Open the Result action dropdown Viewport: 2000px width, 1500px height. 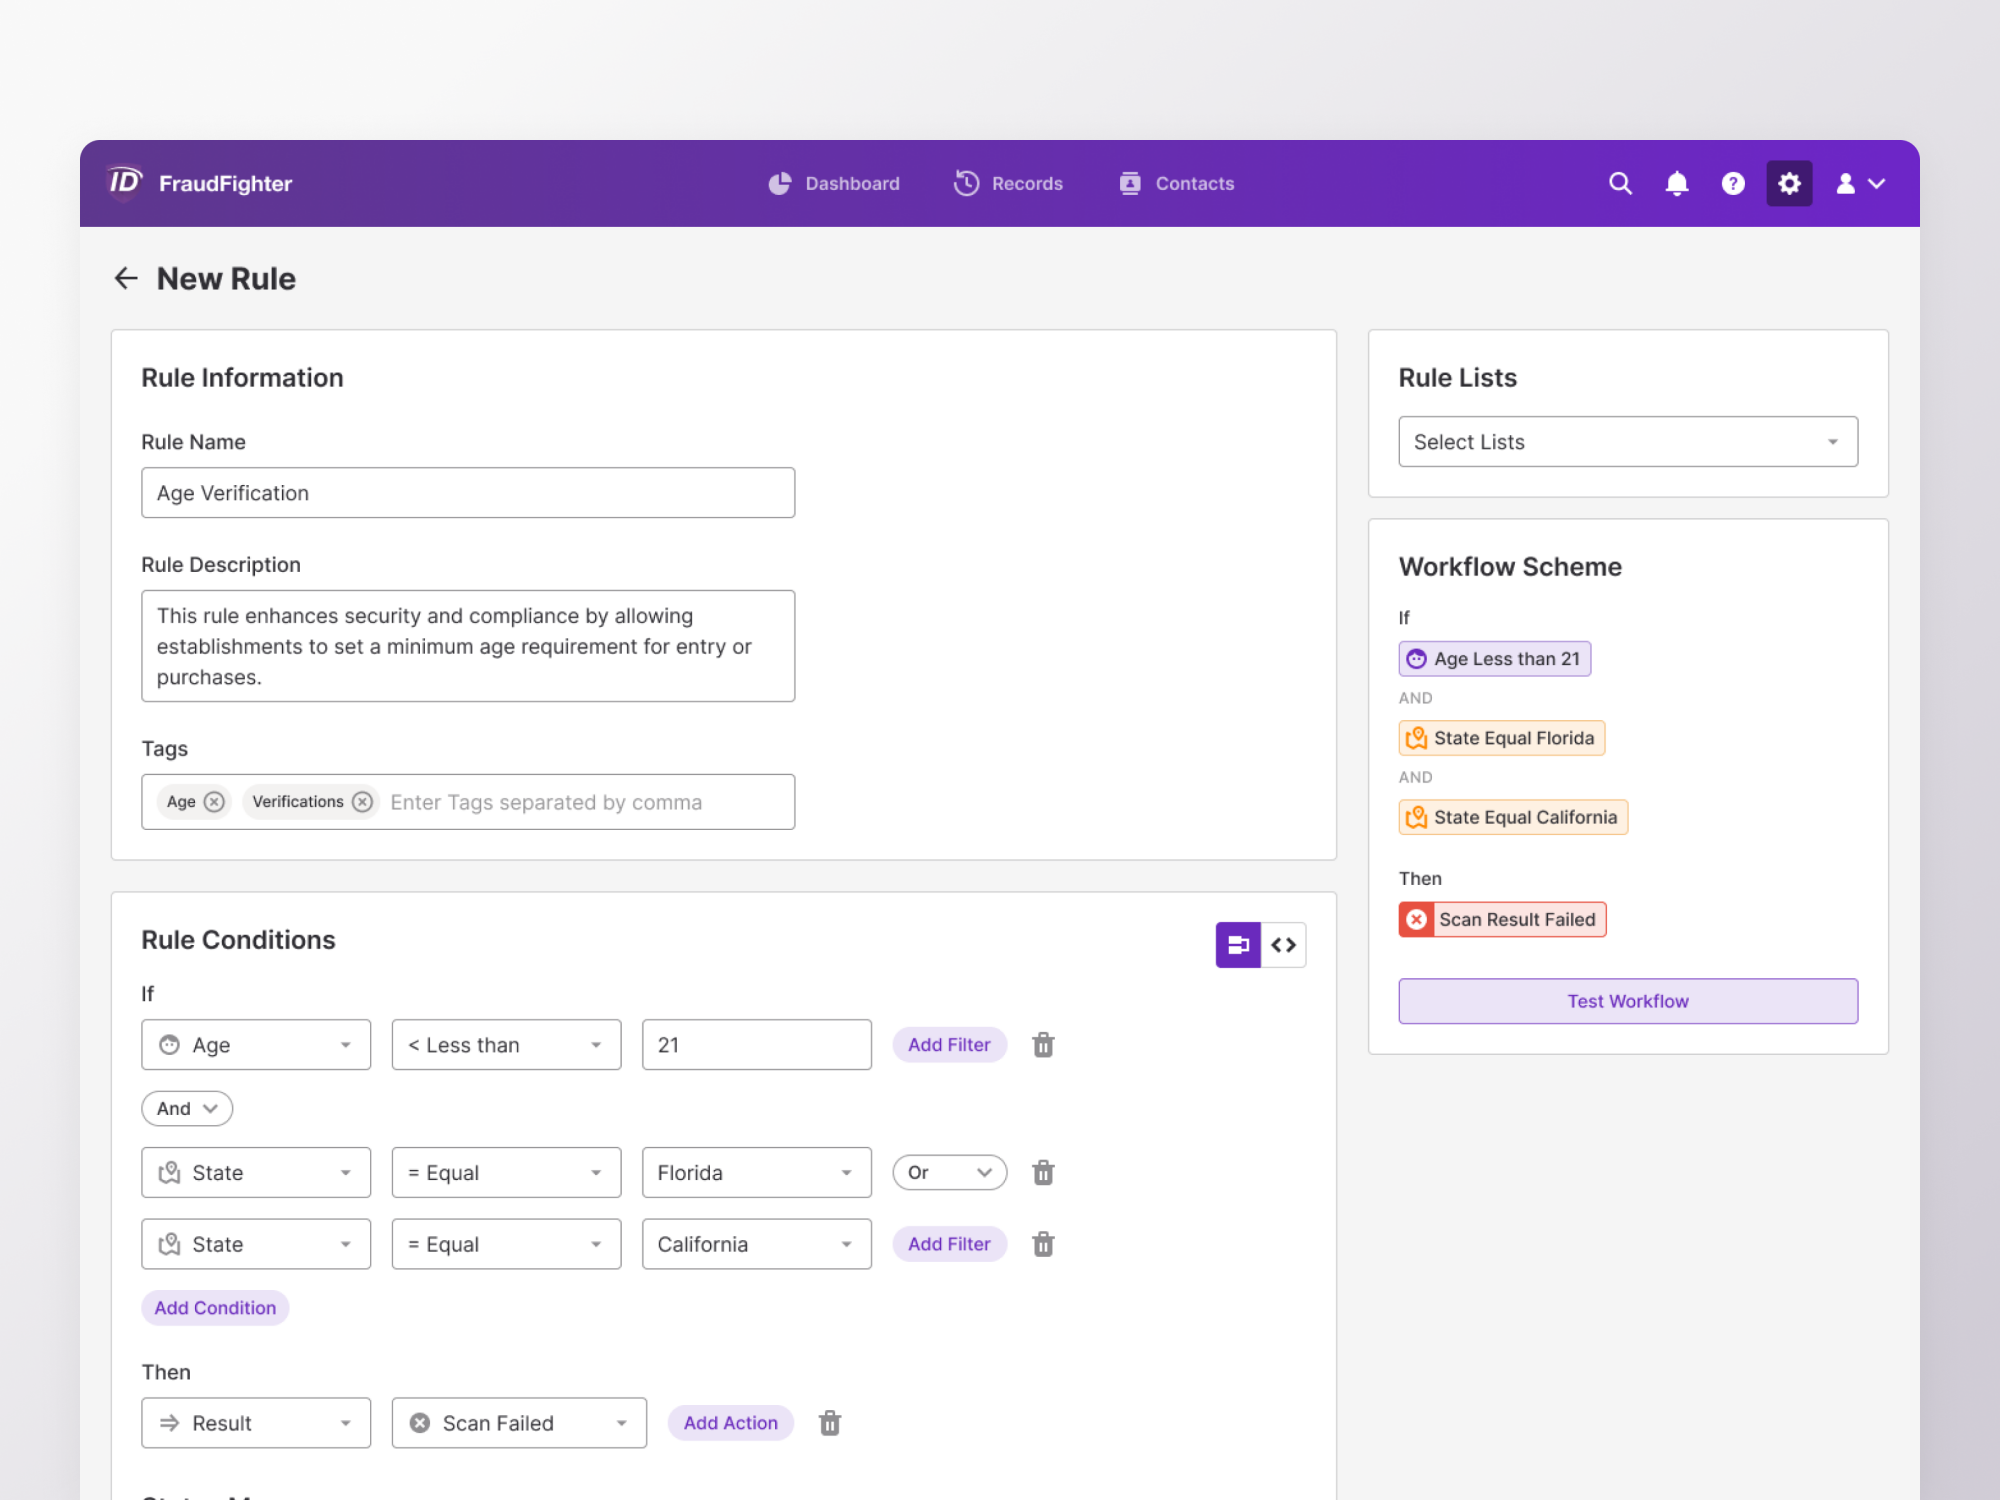tap(256, 1423)
